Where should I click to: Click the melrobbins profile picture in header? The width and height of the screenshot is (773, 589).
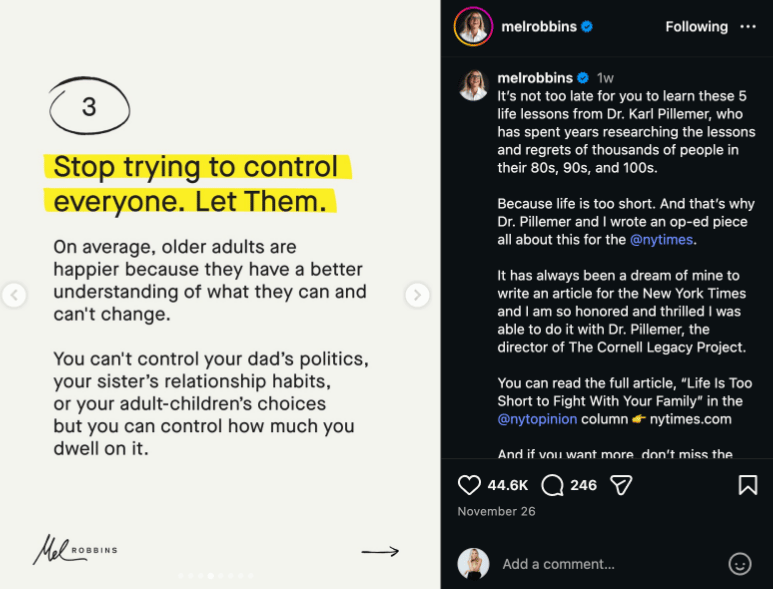473,27
